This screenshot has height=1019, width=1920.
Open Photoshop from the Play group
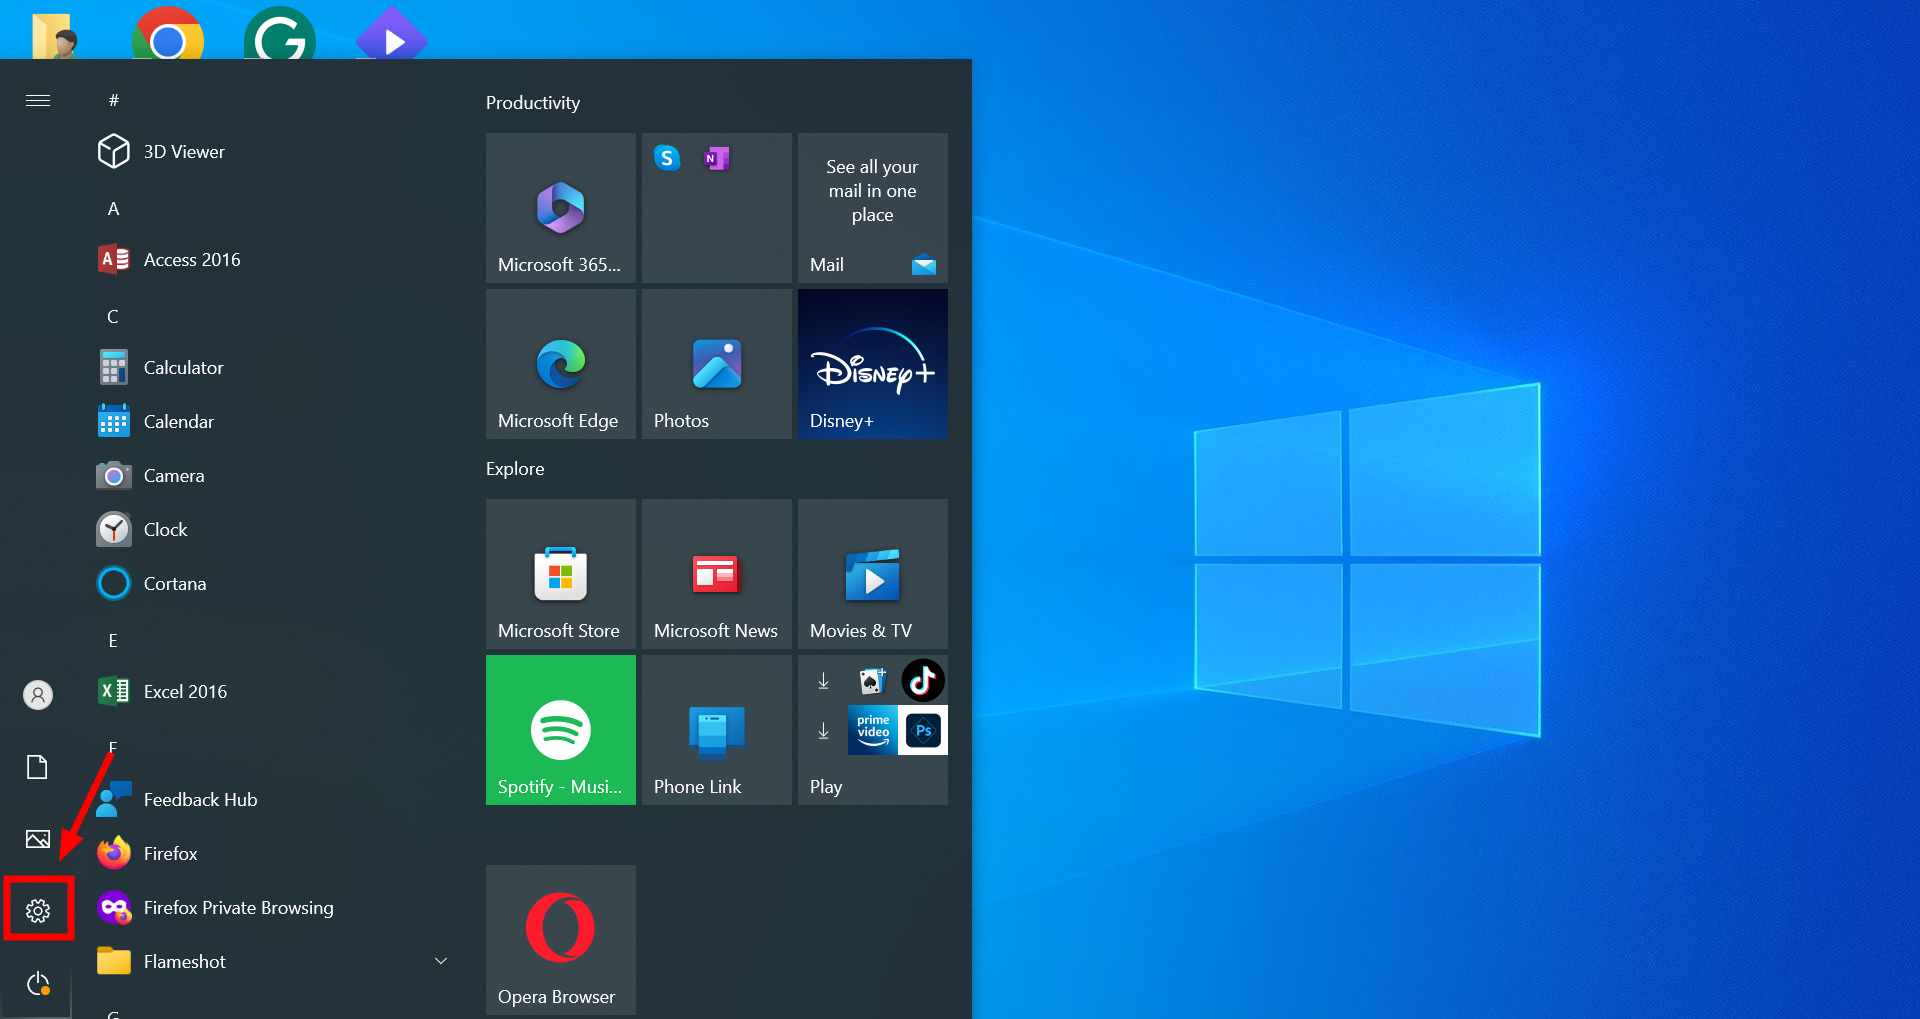[x=922, y=730]
